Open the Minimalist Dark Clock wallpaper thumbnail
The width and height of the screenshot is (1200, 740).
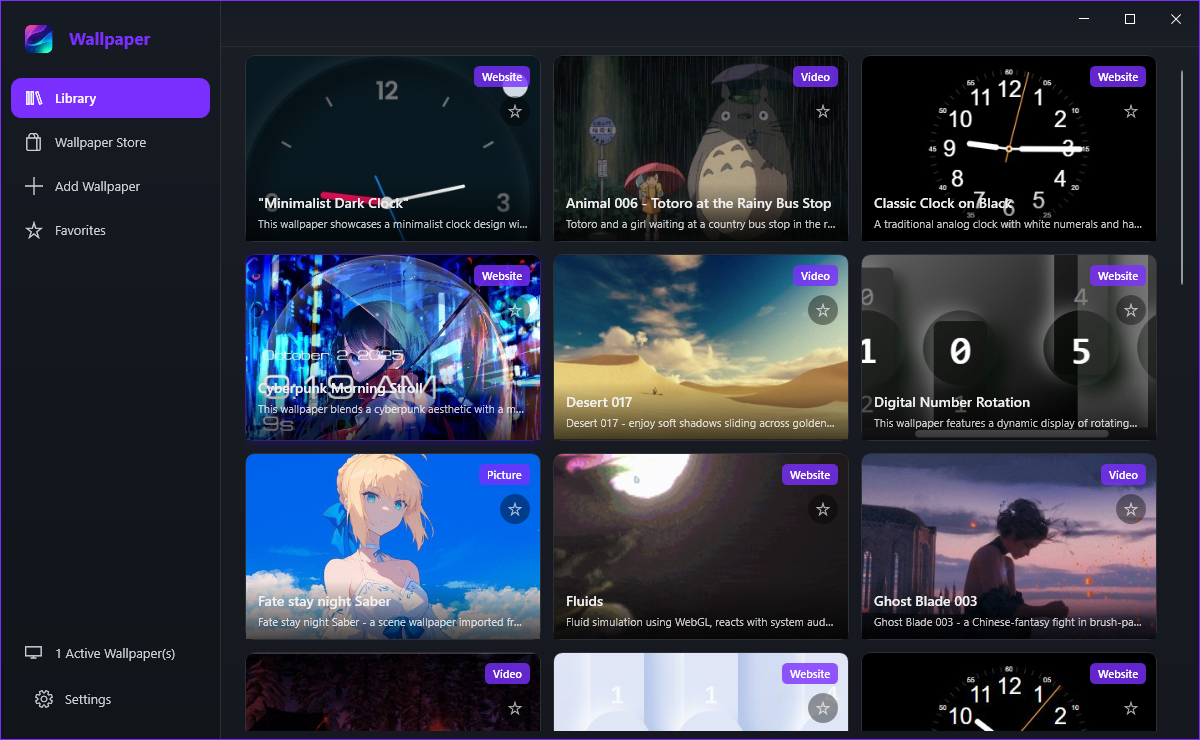[393, 148]
